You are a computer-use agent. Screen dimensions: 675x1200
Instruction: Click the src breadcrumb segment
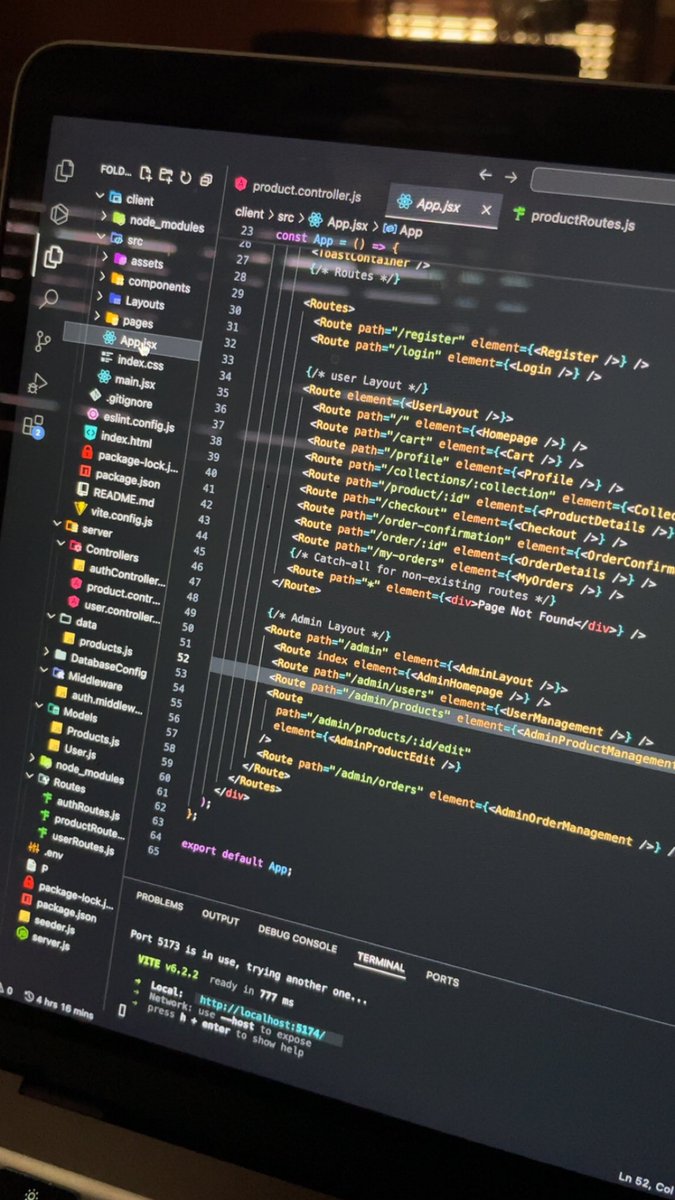pyautogui.click(x=286, y=216)
